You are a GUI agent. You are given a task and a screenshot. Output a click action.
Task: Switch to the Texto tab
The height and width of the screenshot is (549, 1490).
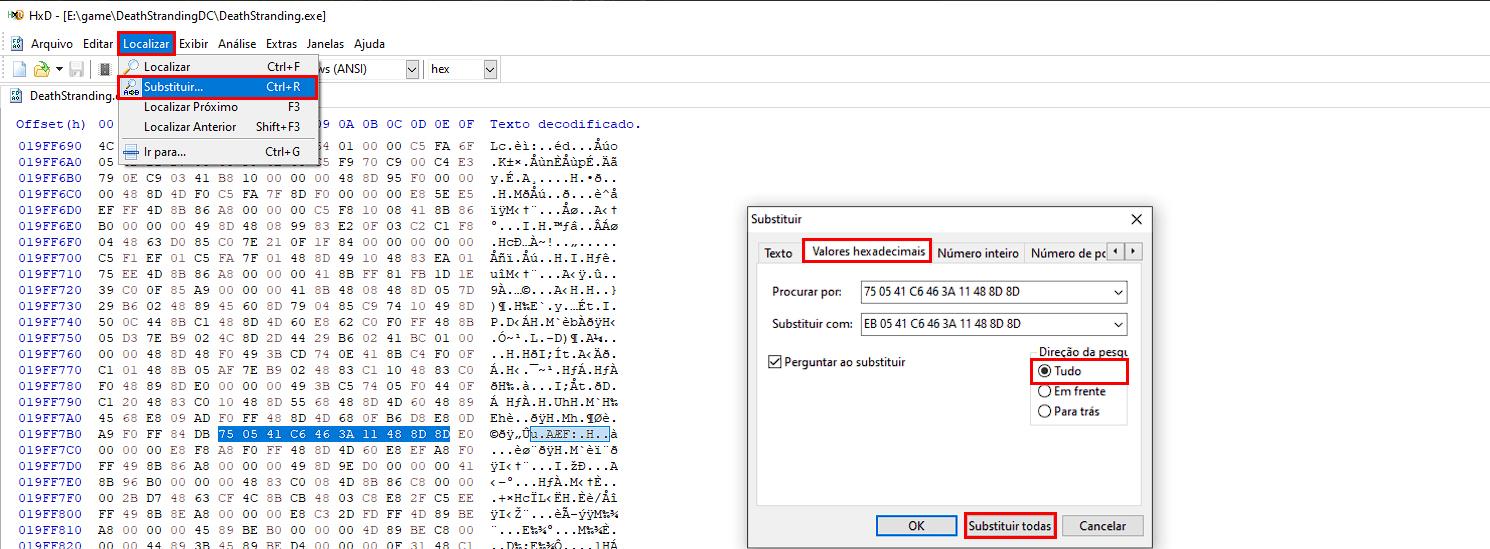point(778,253)
